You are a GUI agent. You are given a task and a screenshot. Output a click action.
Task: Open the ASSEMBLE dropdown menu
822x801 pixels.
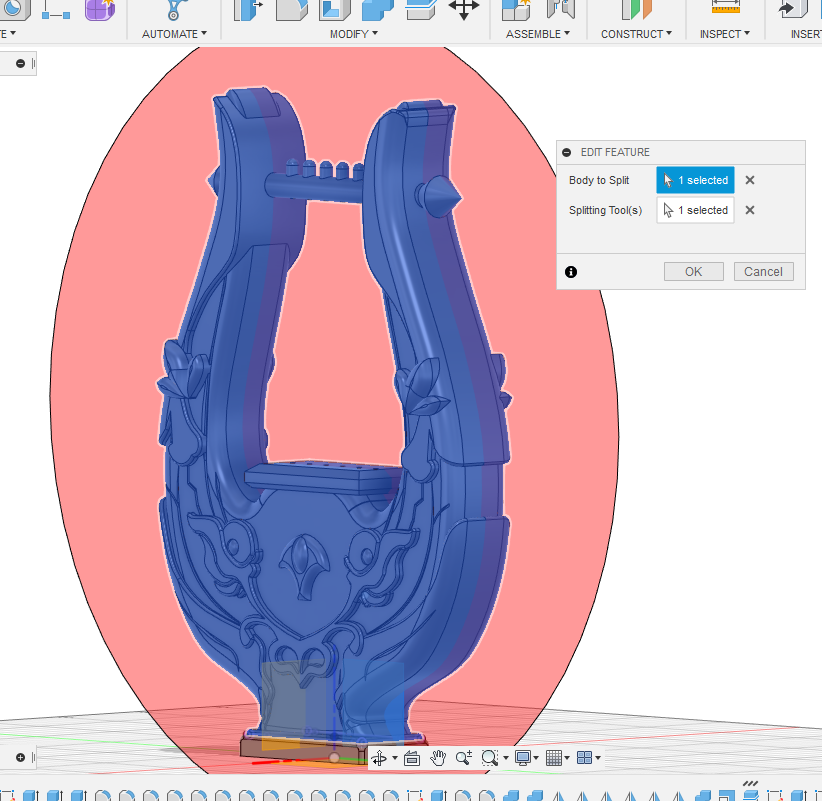pos(538,34)
